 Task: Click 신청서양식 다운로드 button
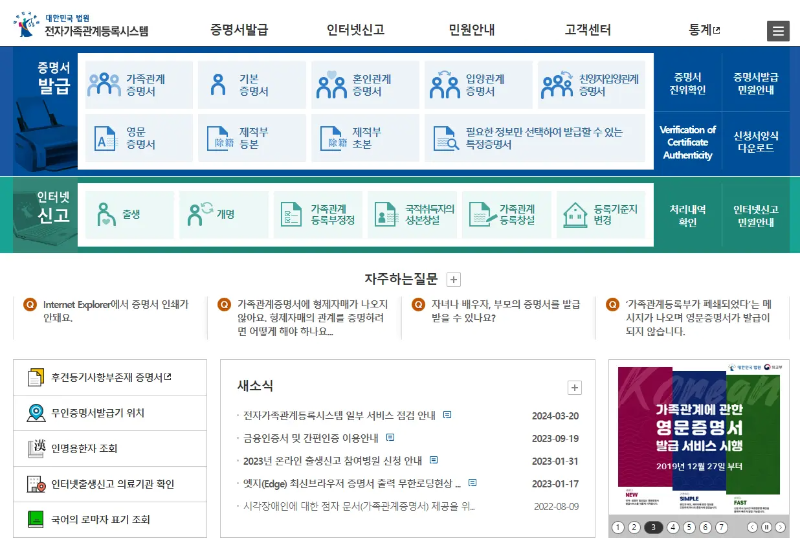pyautogui.click(x=756, y=142)
